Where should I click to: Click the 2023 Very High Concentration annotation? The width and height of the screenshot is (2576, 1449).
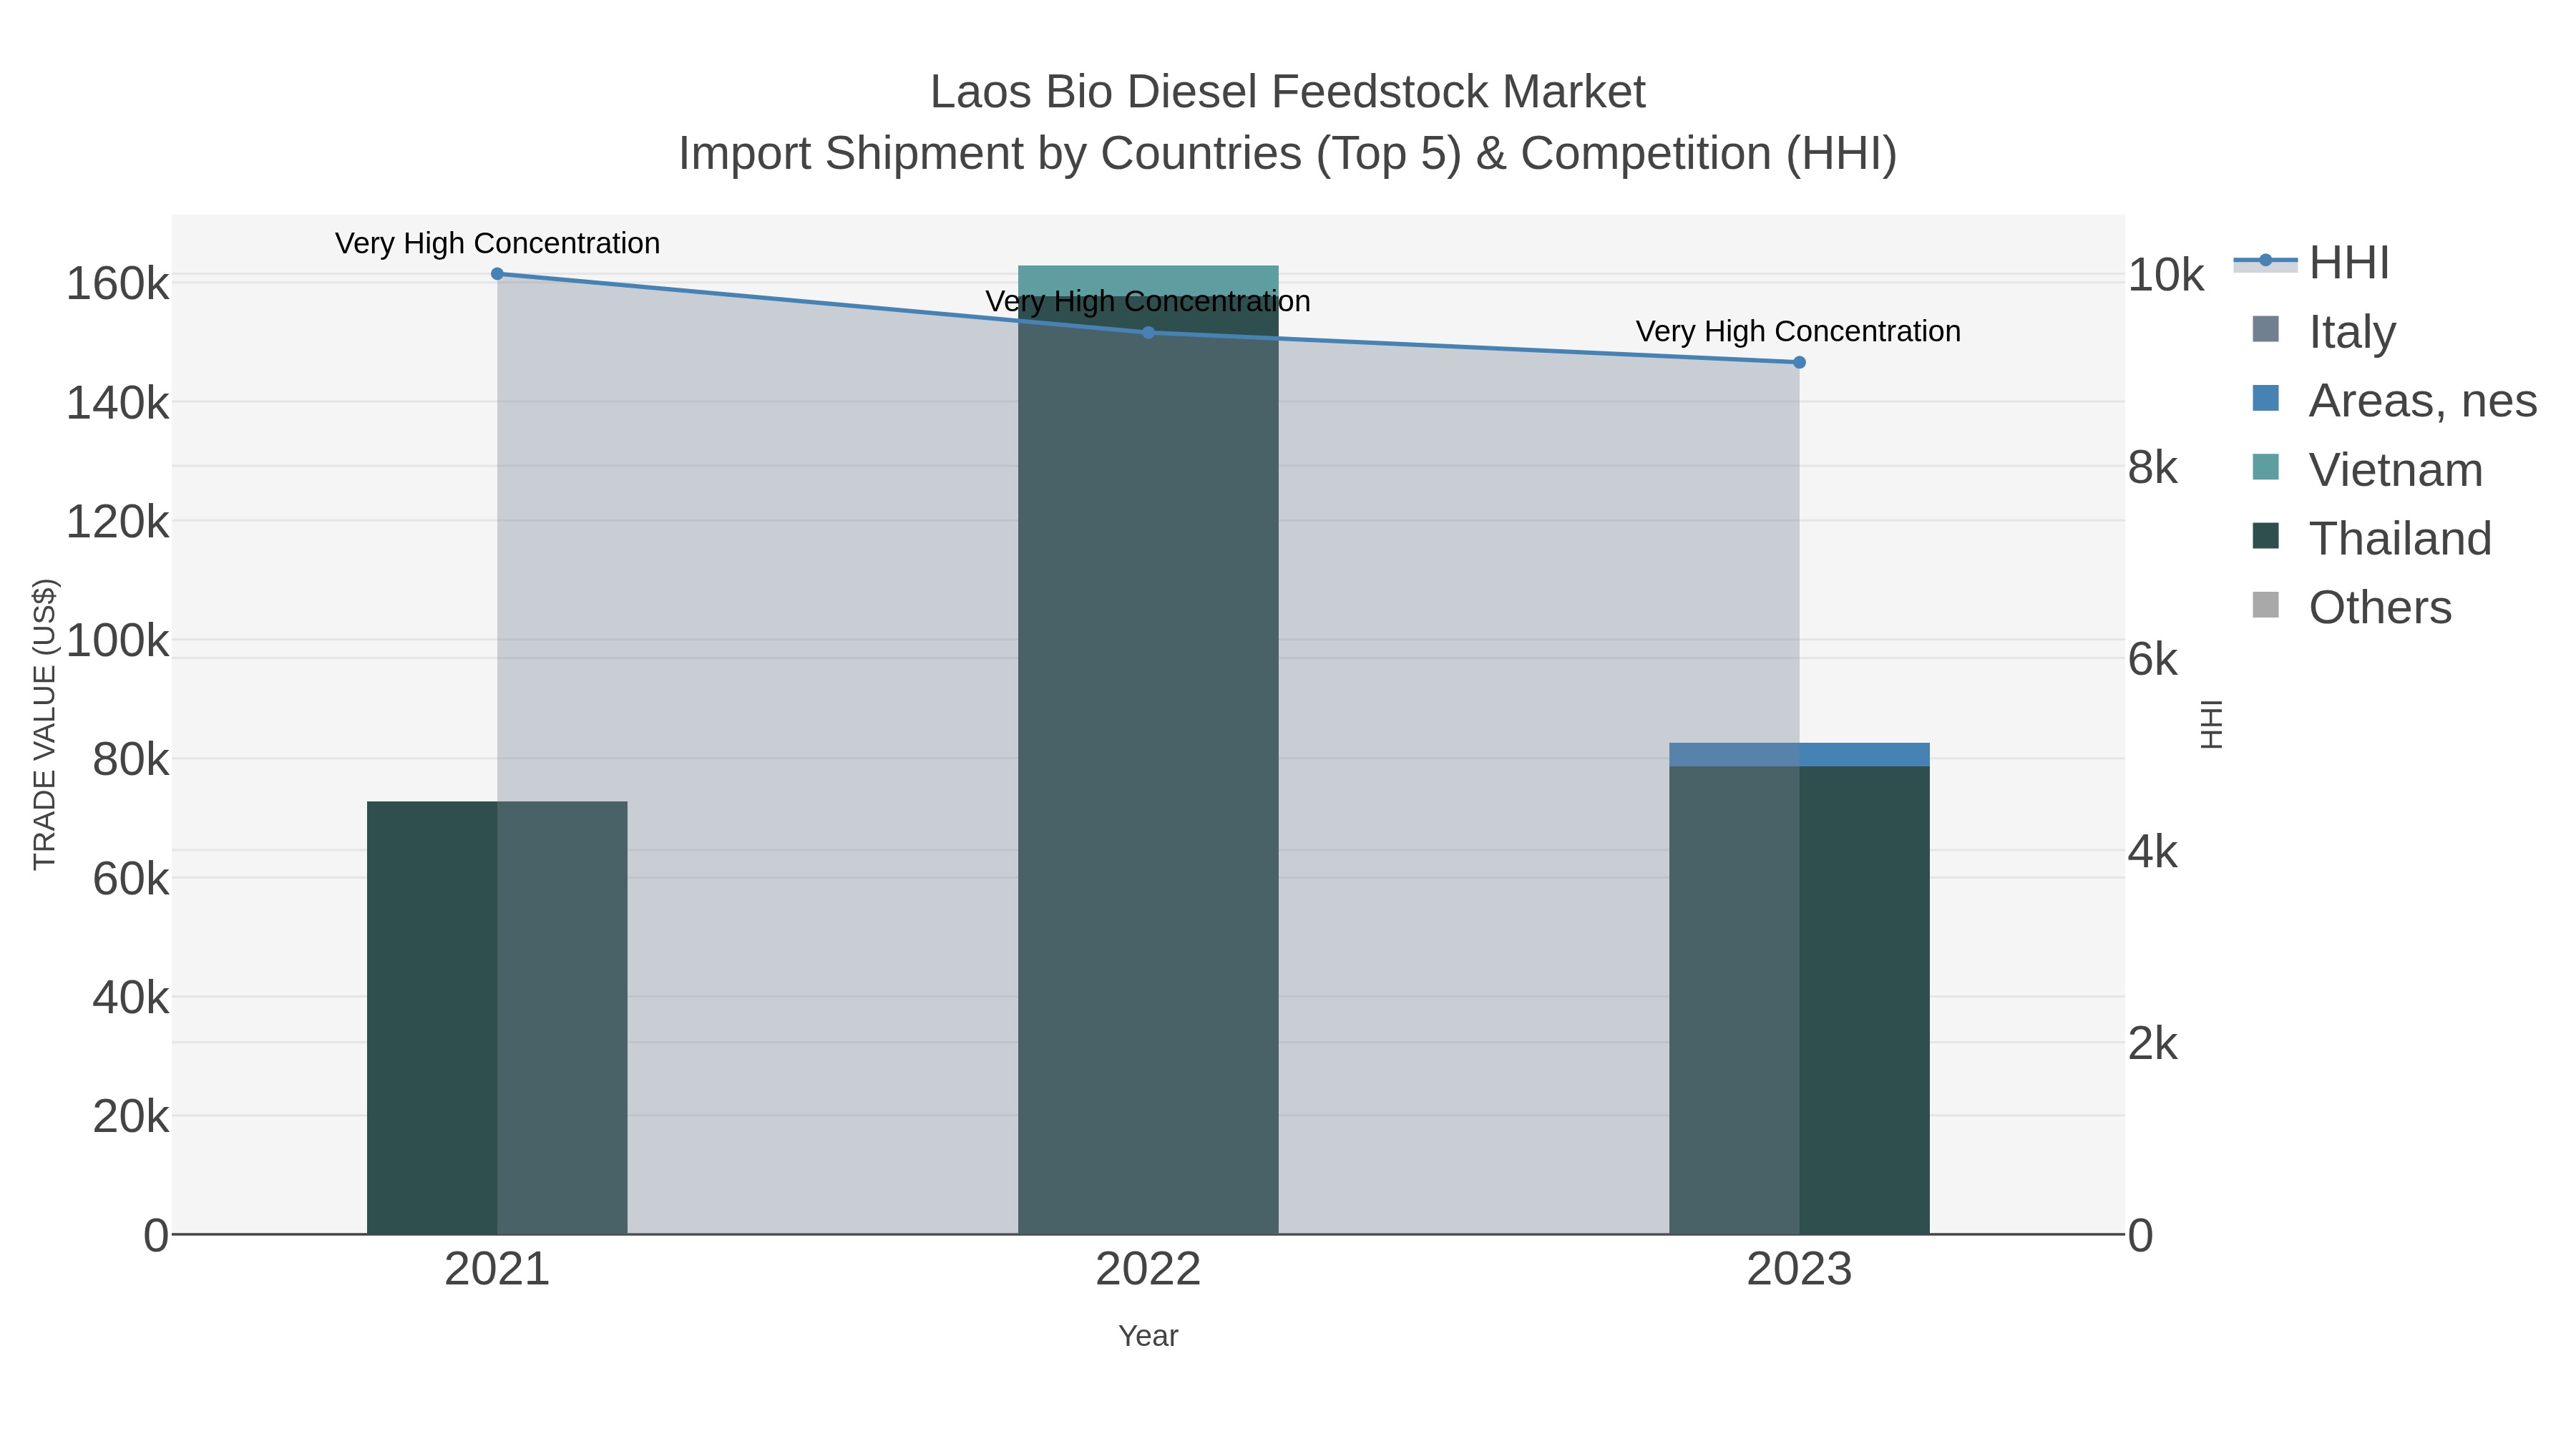[1798, 331]
